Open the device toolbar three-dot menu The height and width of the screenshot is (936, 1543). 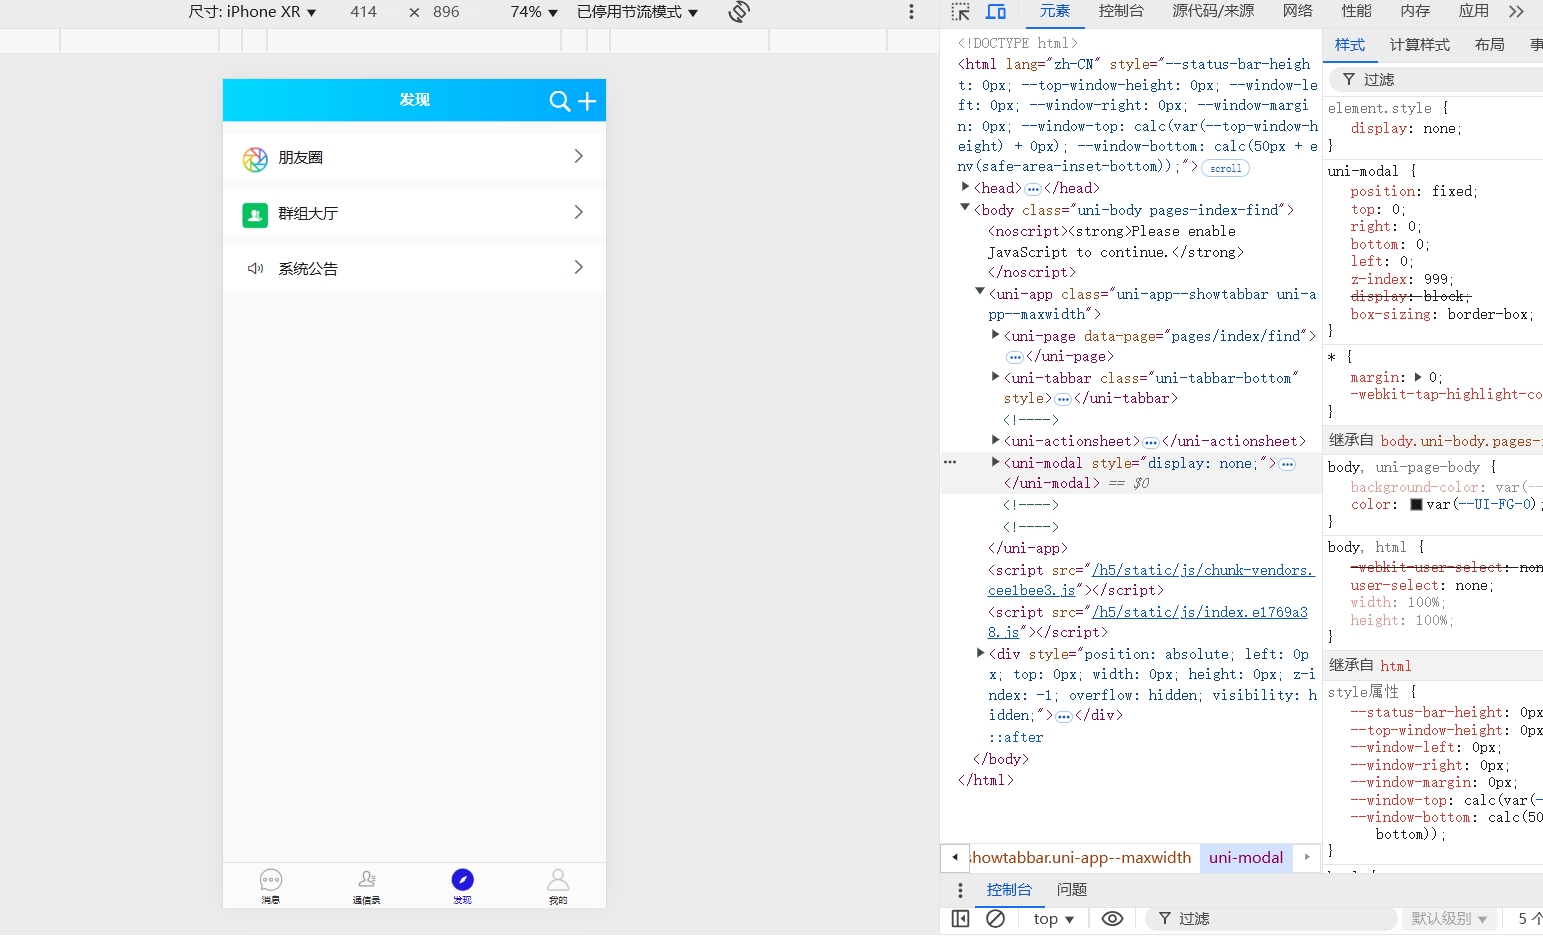[911, 12]
